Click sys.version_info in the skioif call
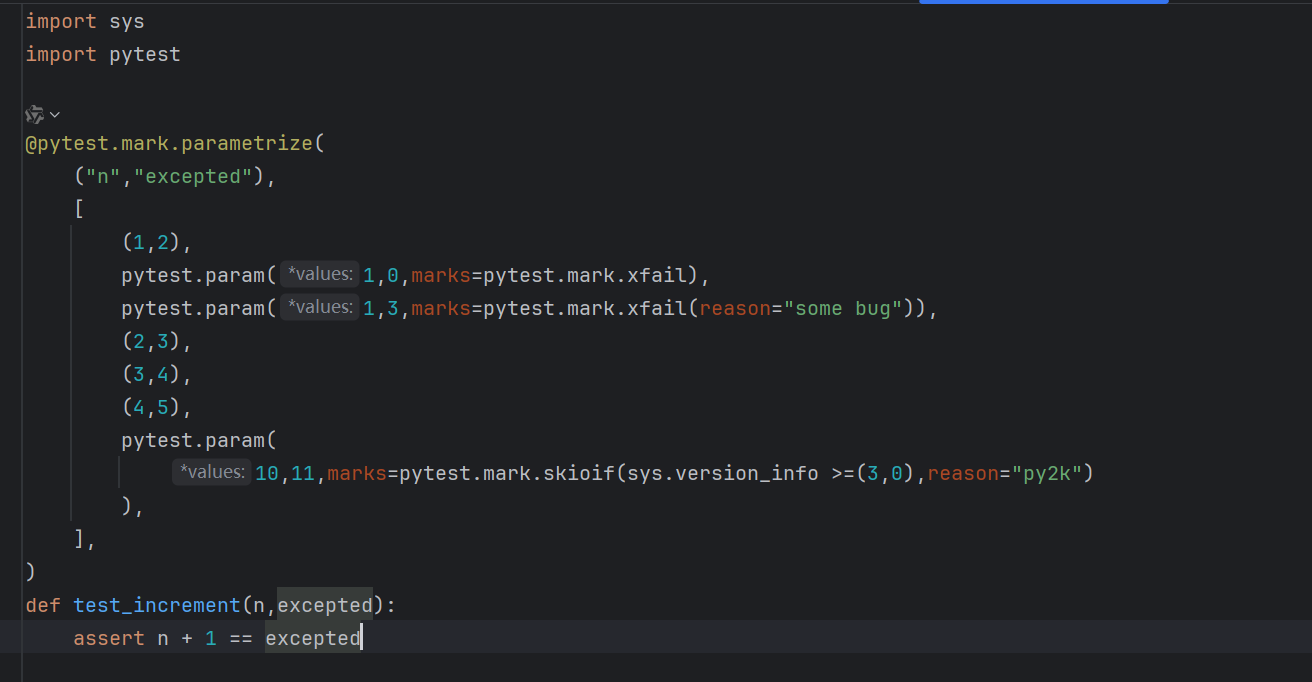Viewport: 1312px width, 682px height. [723, 473]
